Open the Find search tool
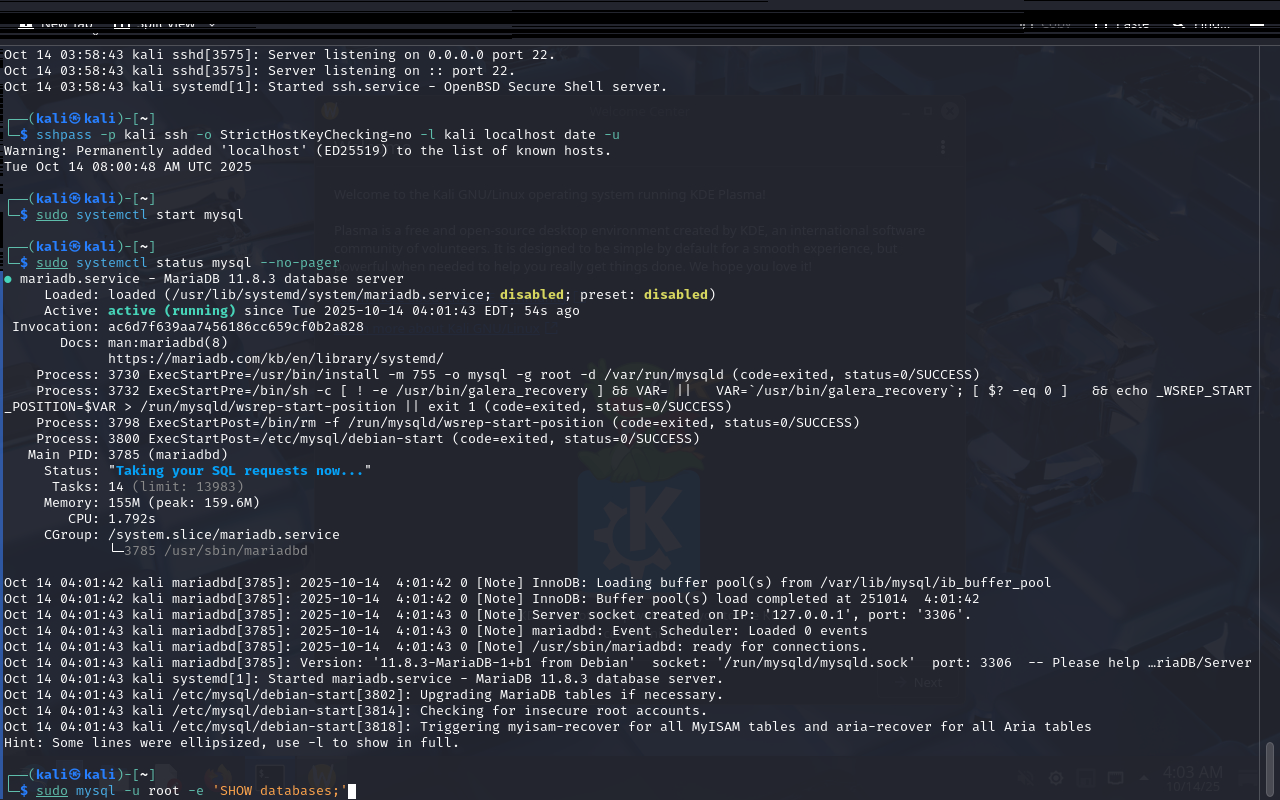Viewport: 1280px width, 800px height. click(1202, 23)
